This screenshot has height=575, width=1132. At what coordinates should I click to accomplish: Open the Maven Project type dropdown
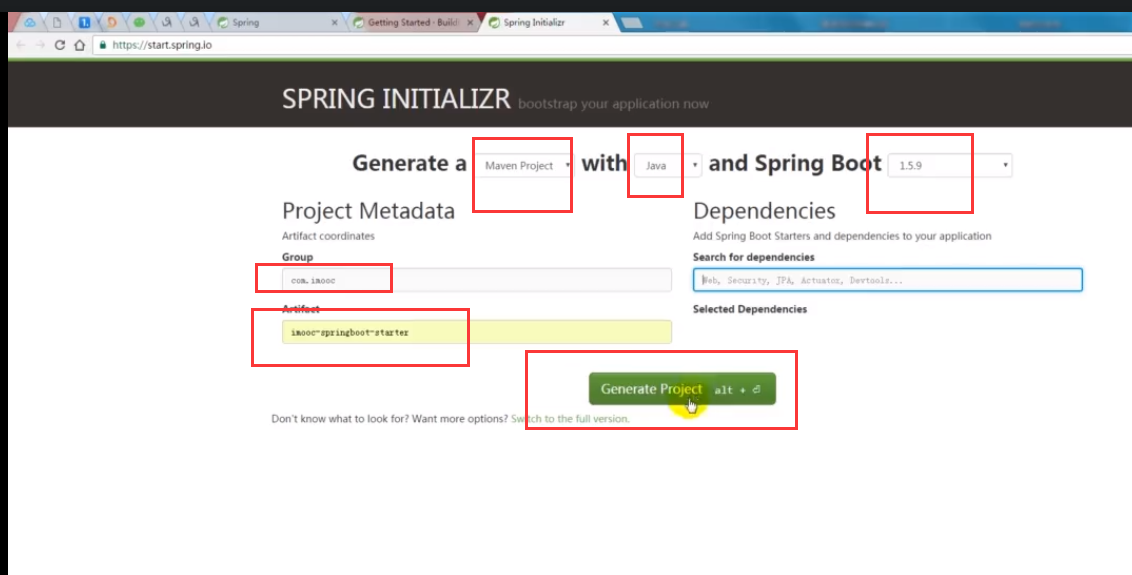[x=524, y=165]
